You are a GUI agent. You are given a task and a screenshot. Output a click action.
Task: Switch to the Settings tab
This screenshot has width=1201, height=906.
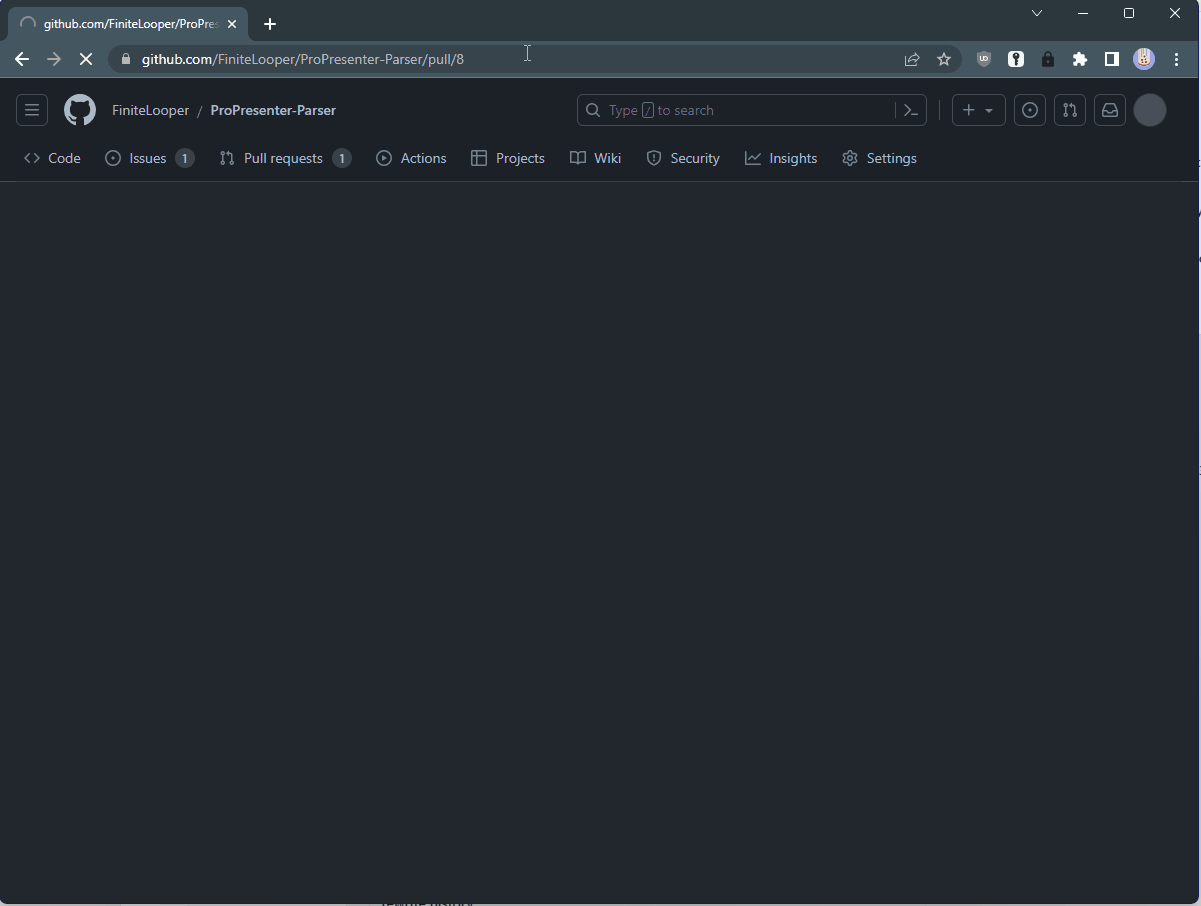[880, 158]
